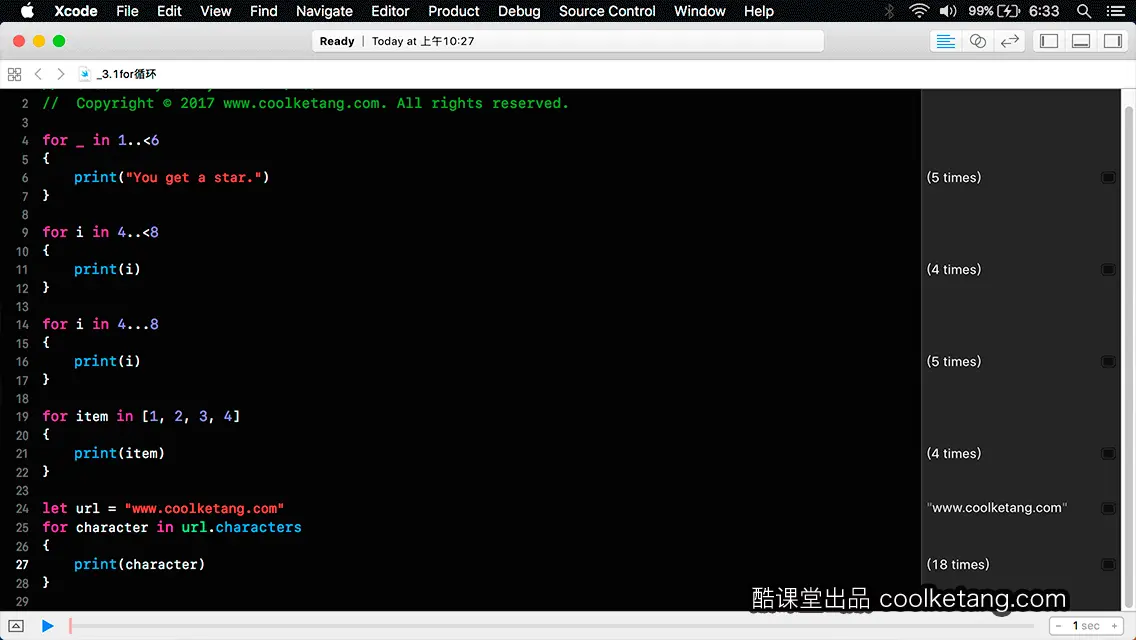The height and width of the screenshot is (640, 1136).
Task: Toggle the Utilities panel
Action: click(1112, 41)
